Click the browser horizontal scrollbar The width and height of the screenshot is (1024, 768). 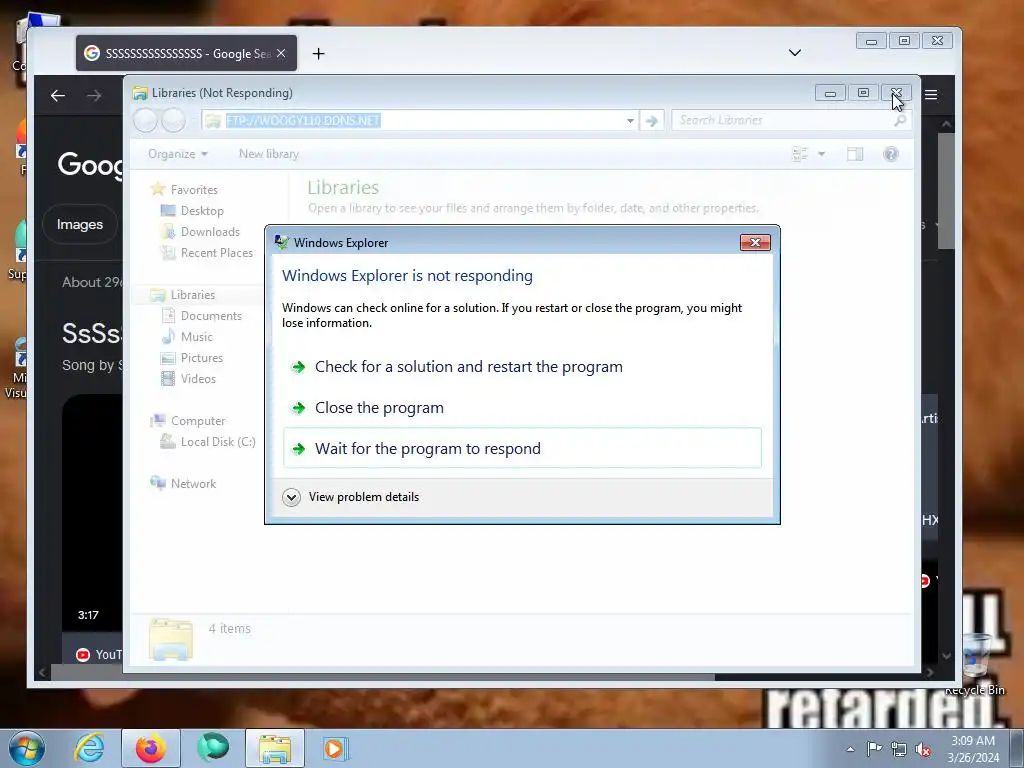tap(383, 673)
